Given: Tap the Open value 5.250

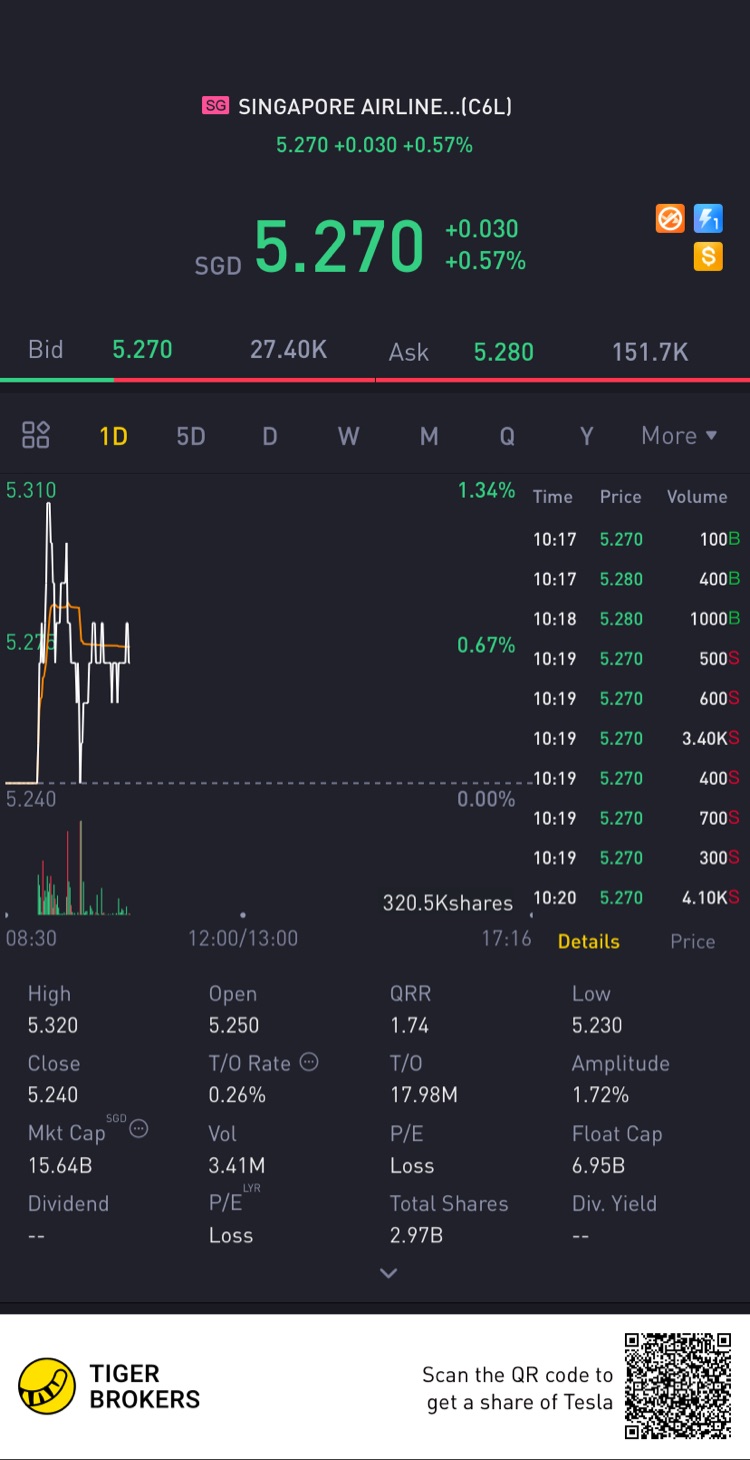Looking at the screenshot, I should (x=234, y=1026).
